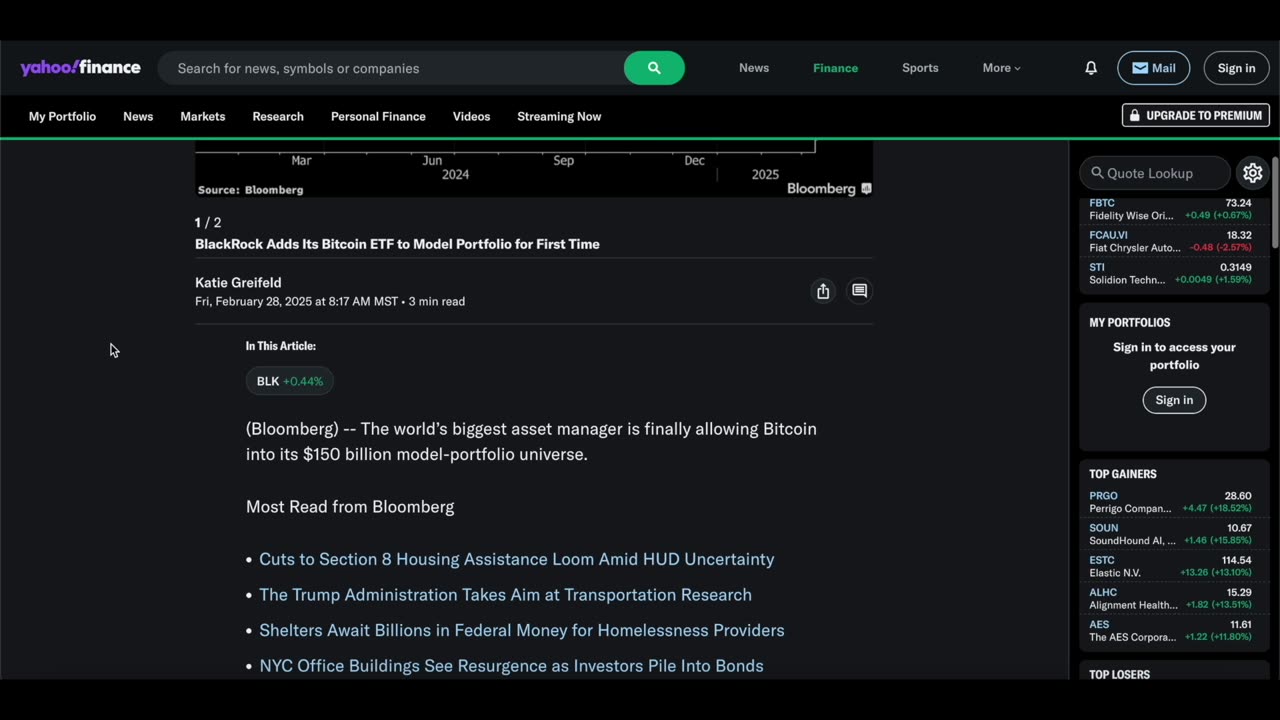
Task: Select Finance in top navigation
Action: 835,68
